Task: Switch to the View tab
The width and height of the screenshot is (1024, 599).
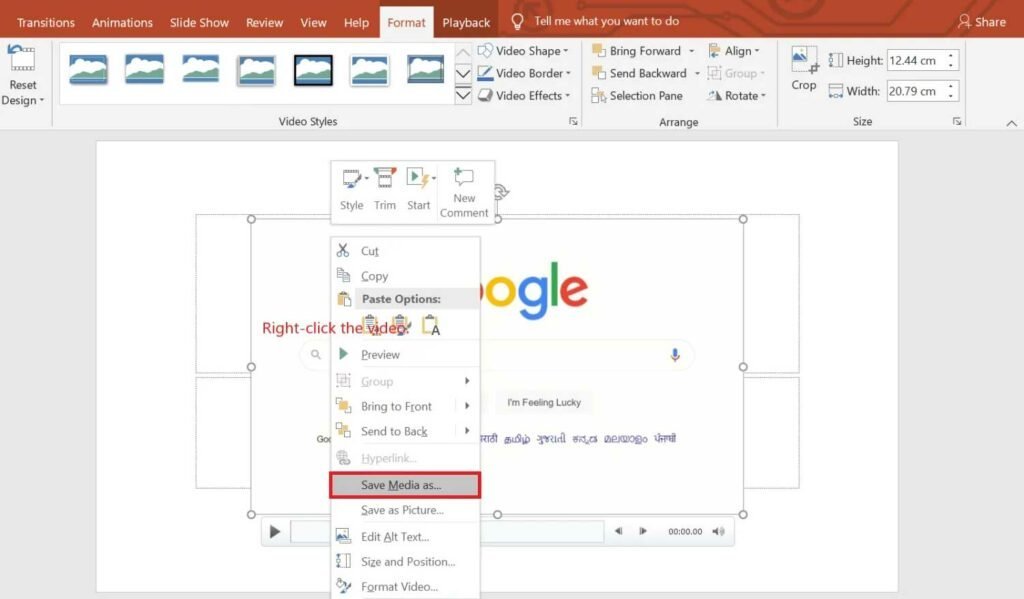Action: 313,22
